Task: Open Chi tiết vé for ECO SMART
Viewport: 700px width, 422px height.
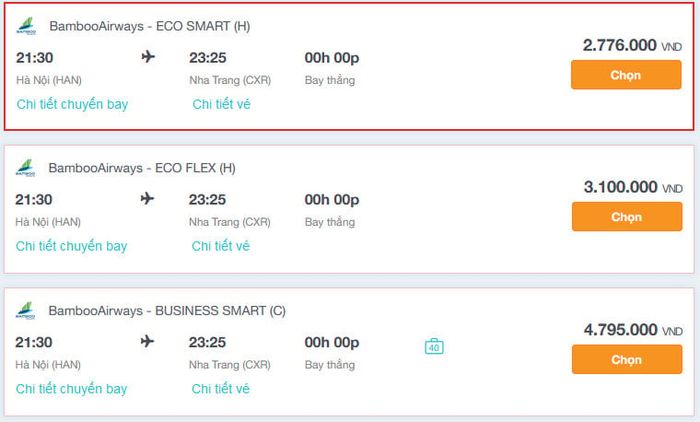Action: tap(221, 104)
